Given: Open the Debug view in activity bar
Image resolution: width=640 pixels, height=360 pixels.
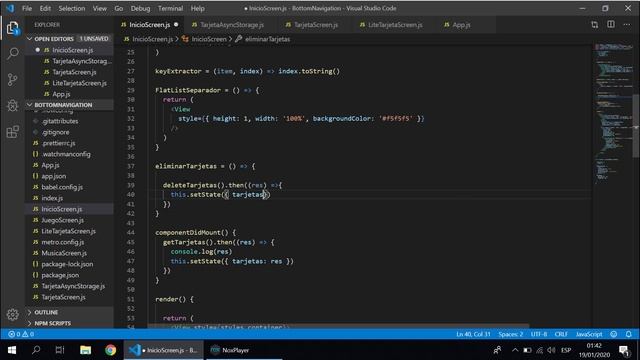Looking at the screenshot, I should [x=13, y=106].
